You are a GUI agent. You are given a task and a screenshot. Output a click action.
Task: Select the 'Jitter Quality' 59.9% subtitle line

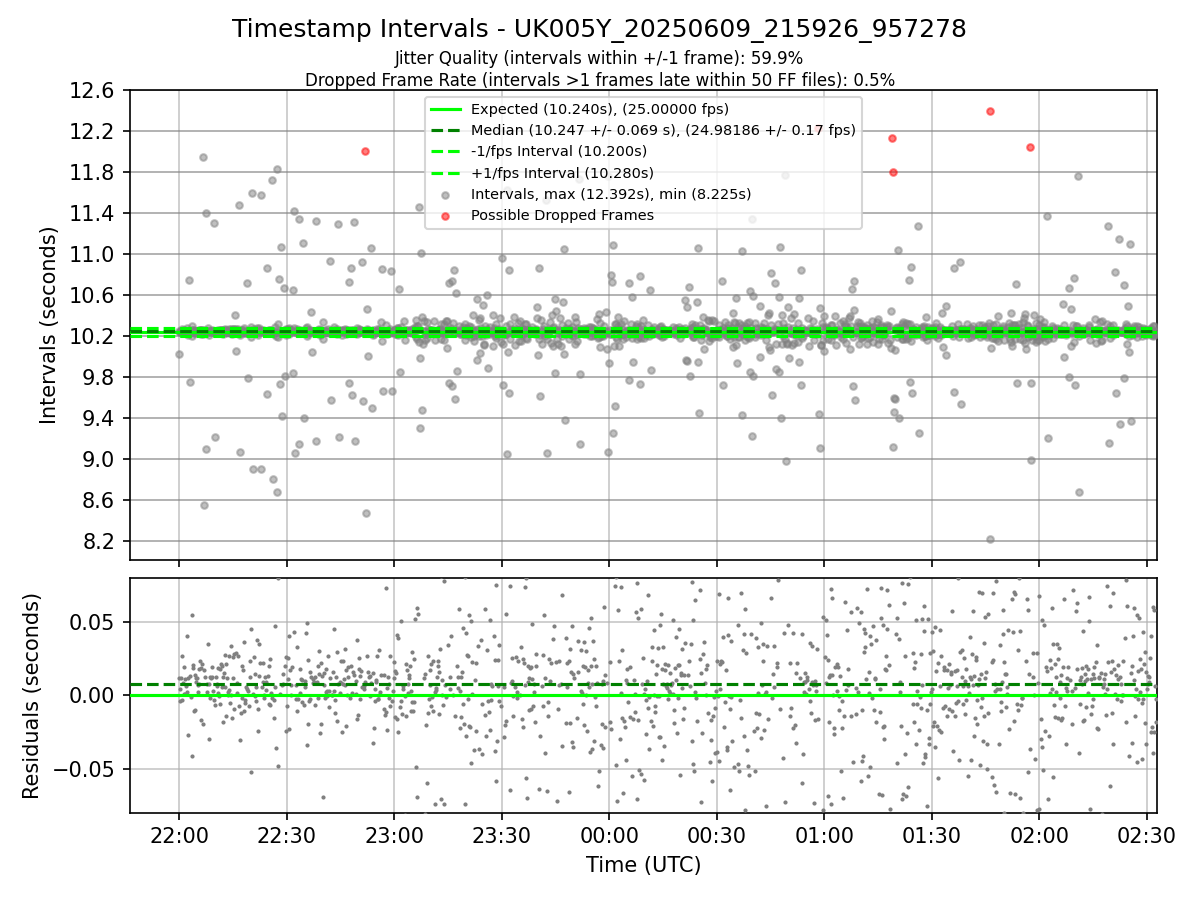[x=599, y=58]
